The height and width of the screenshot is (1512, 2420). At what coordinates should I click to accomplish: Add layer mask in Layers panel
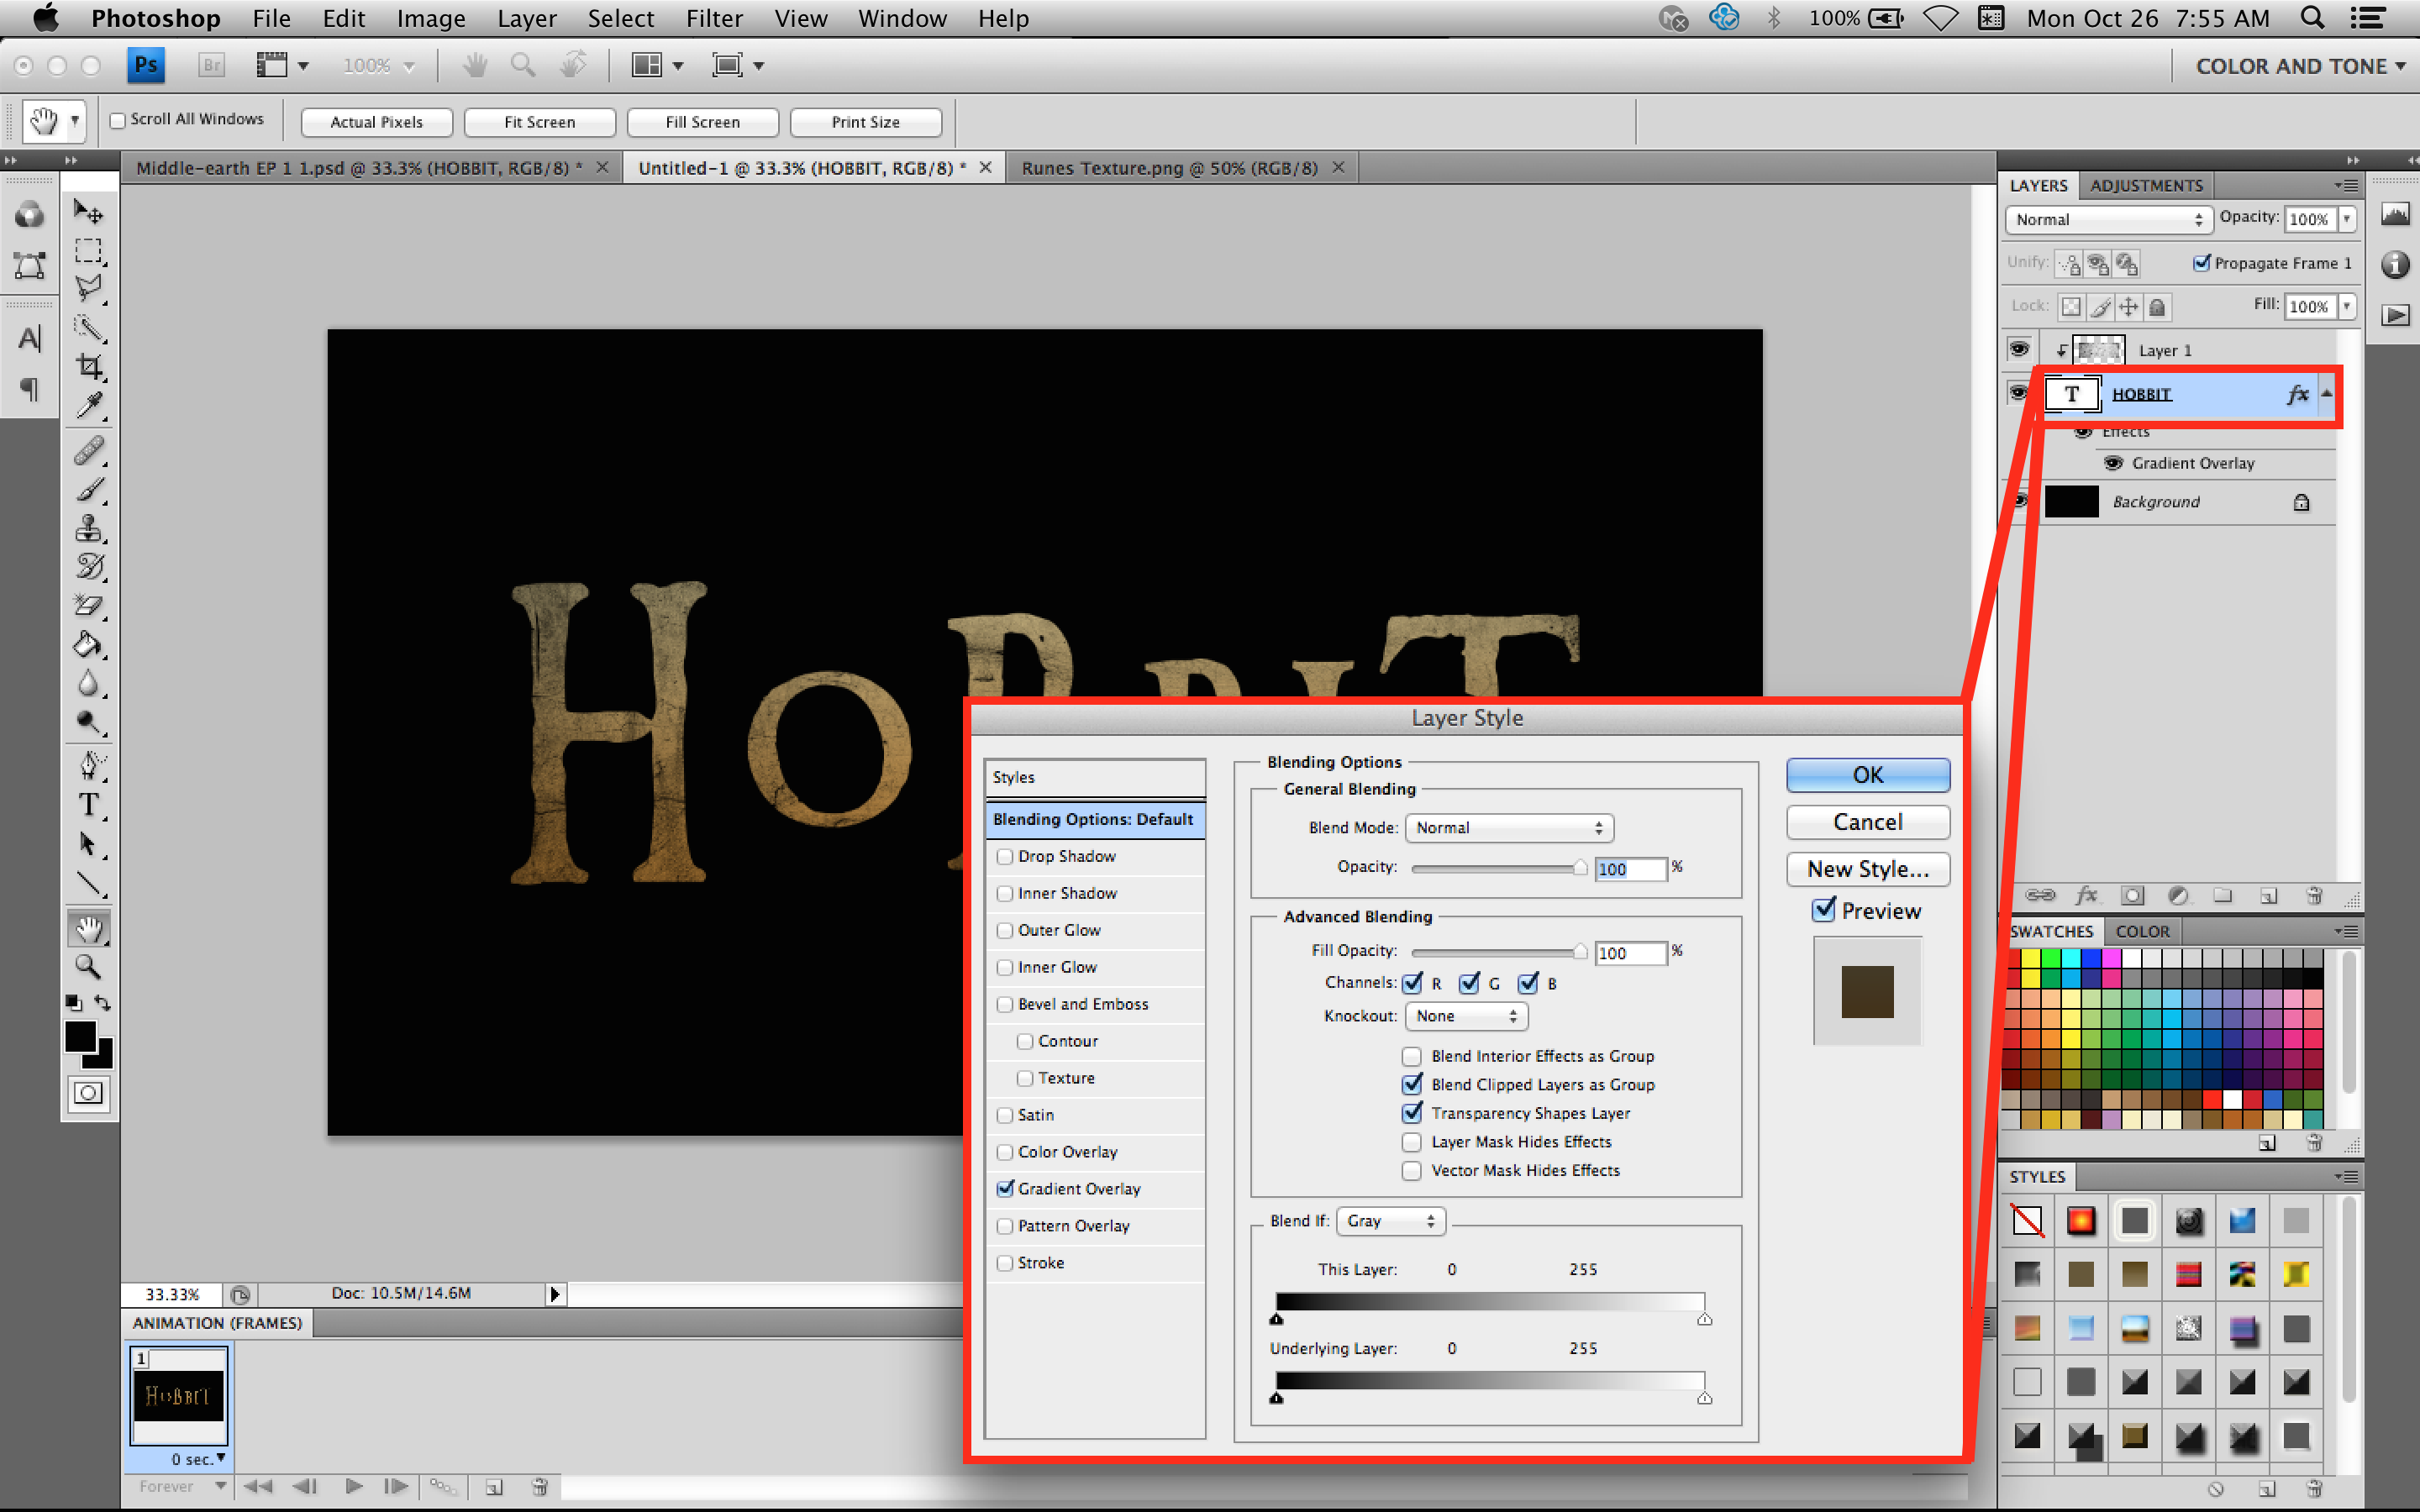click(2132, 895)
